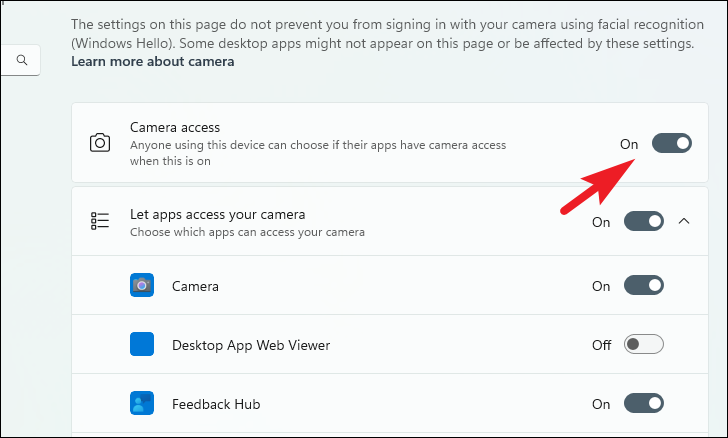Click the list icon for apps access

coord(100,221)
